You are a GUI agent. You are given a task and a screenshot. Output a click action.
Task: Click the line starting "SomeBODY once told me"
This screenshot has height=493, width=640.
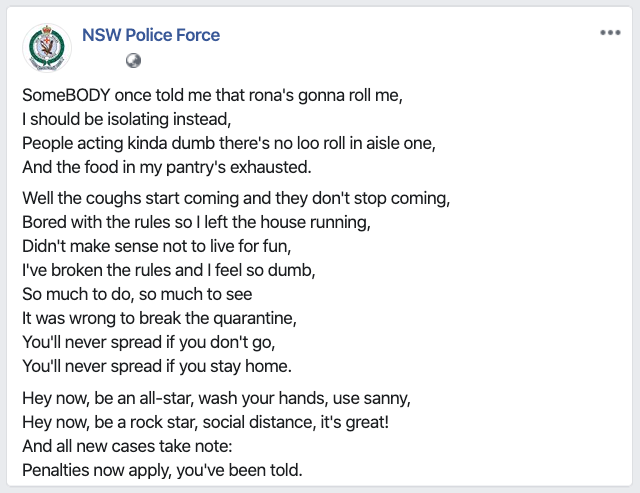[x=212, y=95]
